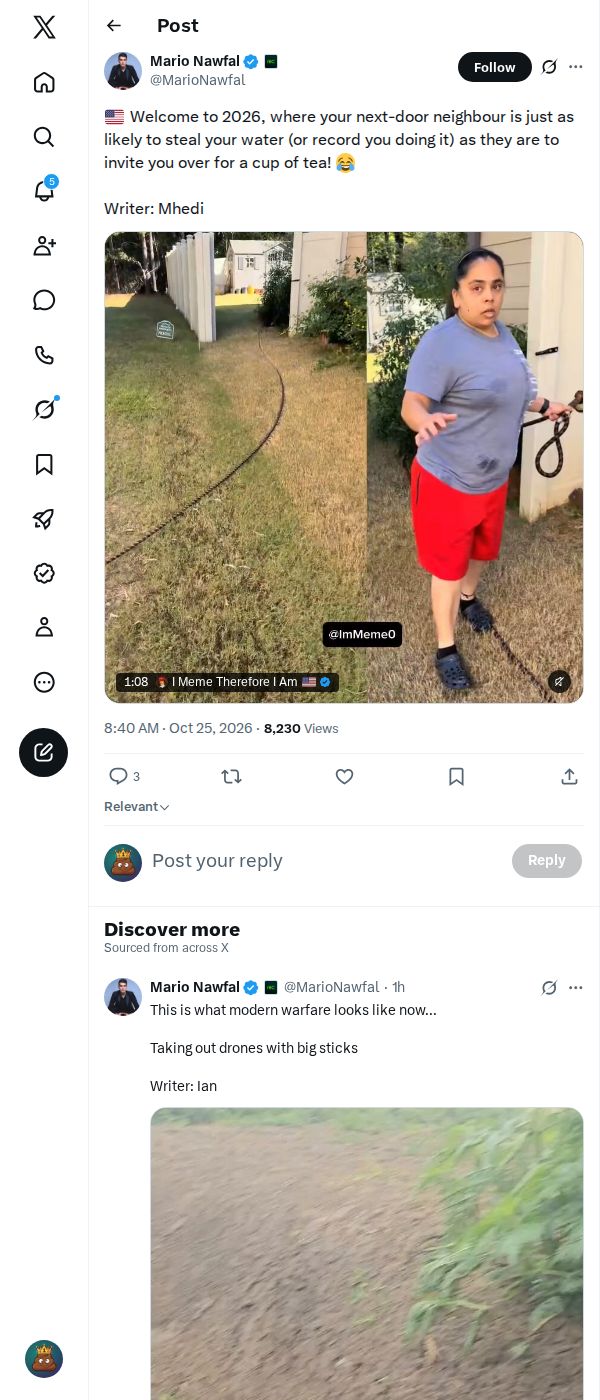Viewport: 600px width, 1400px height.
Task: Open Chat messages in the sidebar
Action: 44,300
